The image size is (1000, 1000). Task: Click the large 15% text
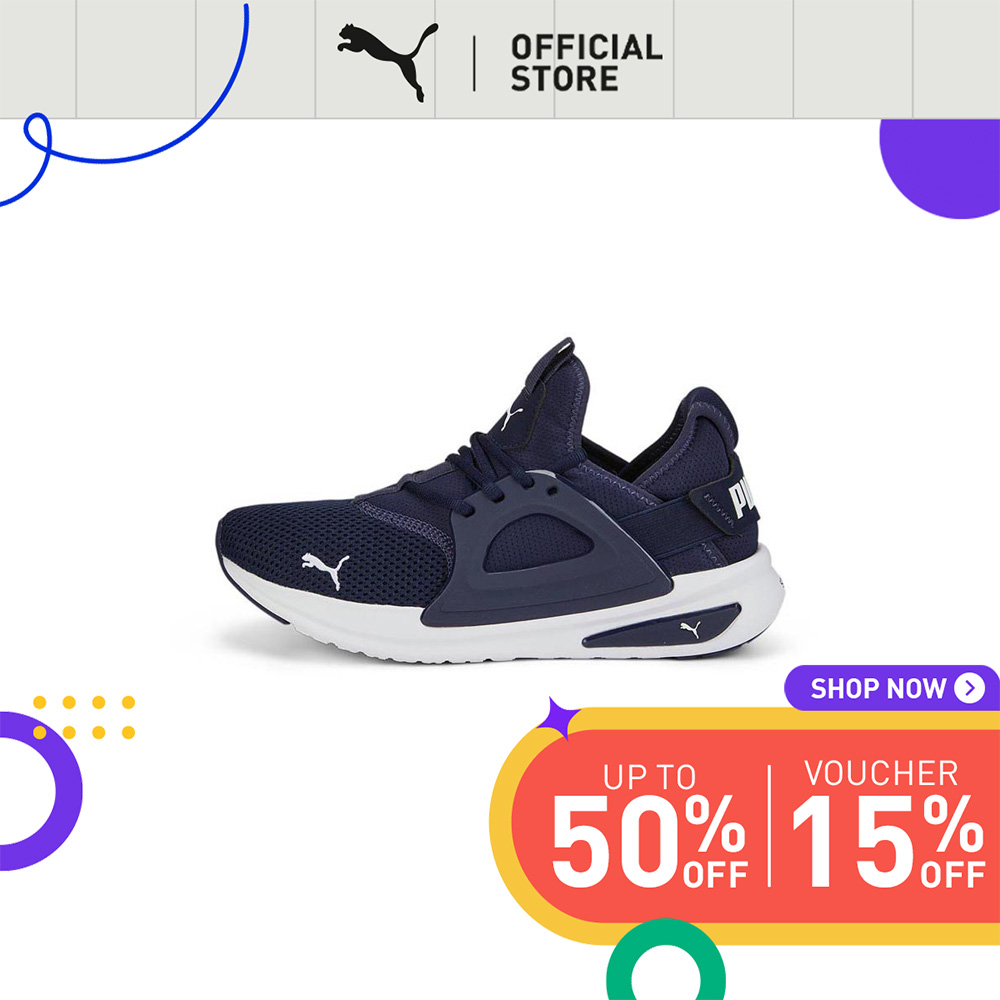(888, 842)
